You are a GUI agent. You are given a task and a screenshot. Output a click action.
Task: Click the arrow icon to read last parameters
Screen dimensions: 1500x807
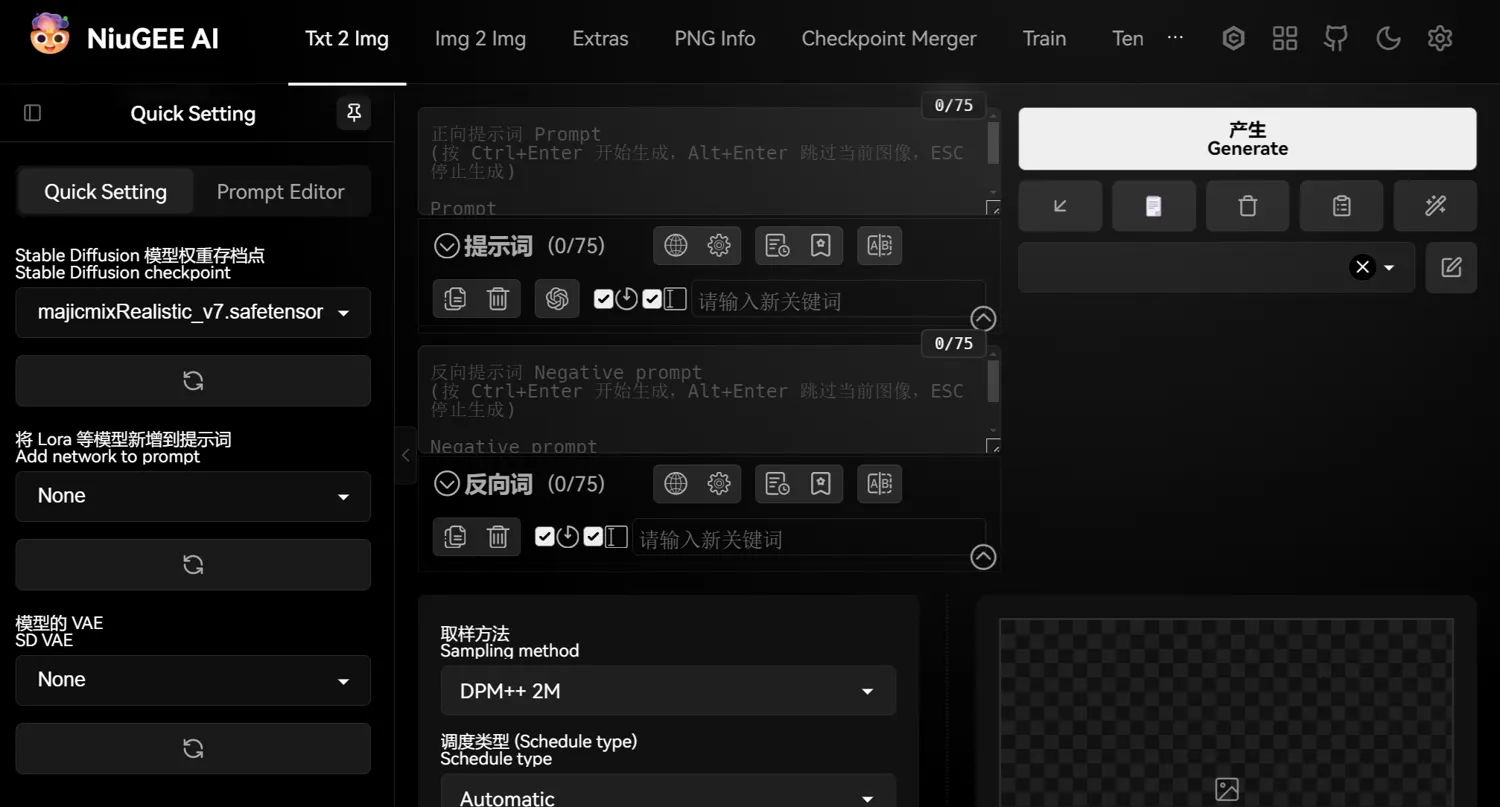pyautogui.click(x=1060, y=206)
